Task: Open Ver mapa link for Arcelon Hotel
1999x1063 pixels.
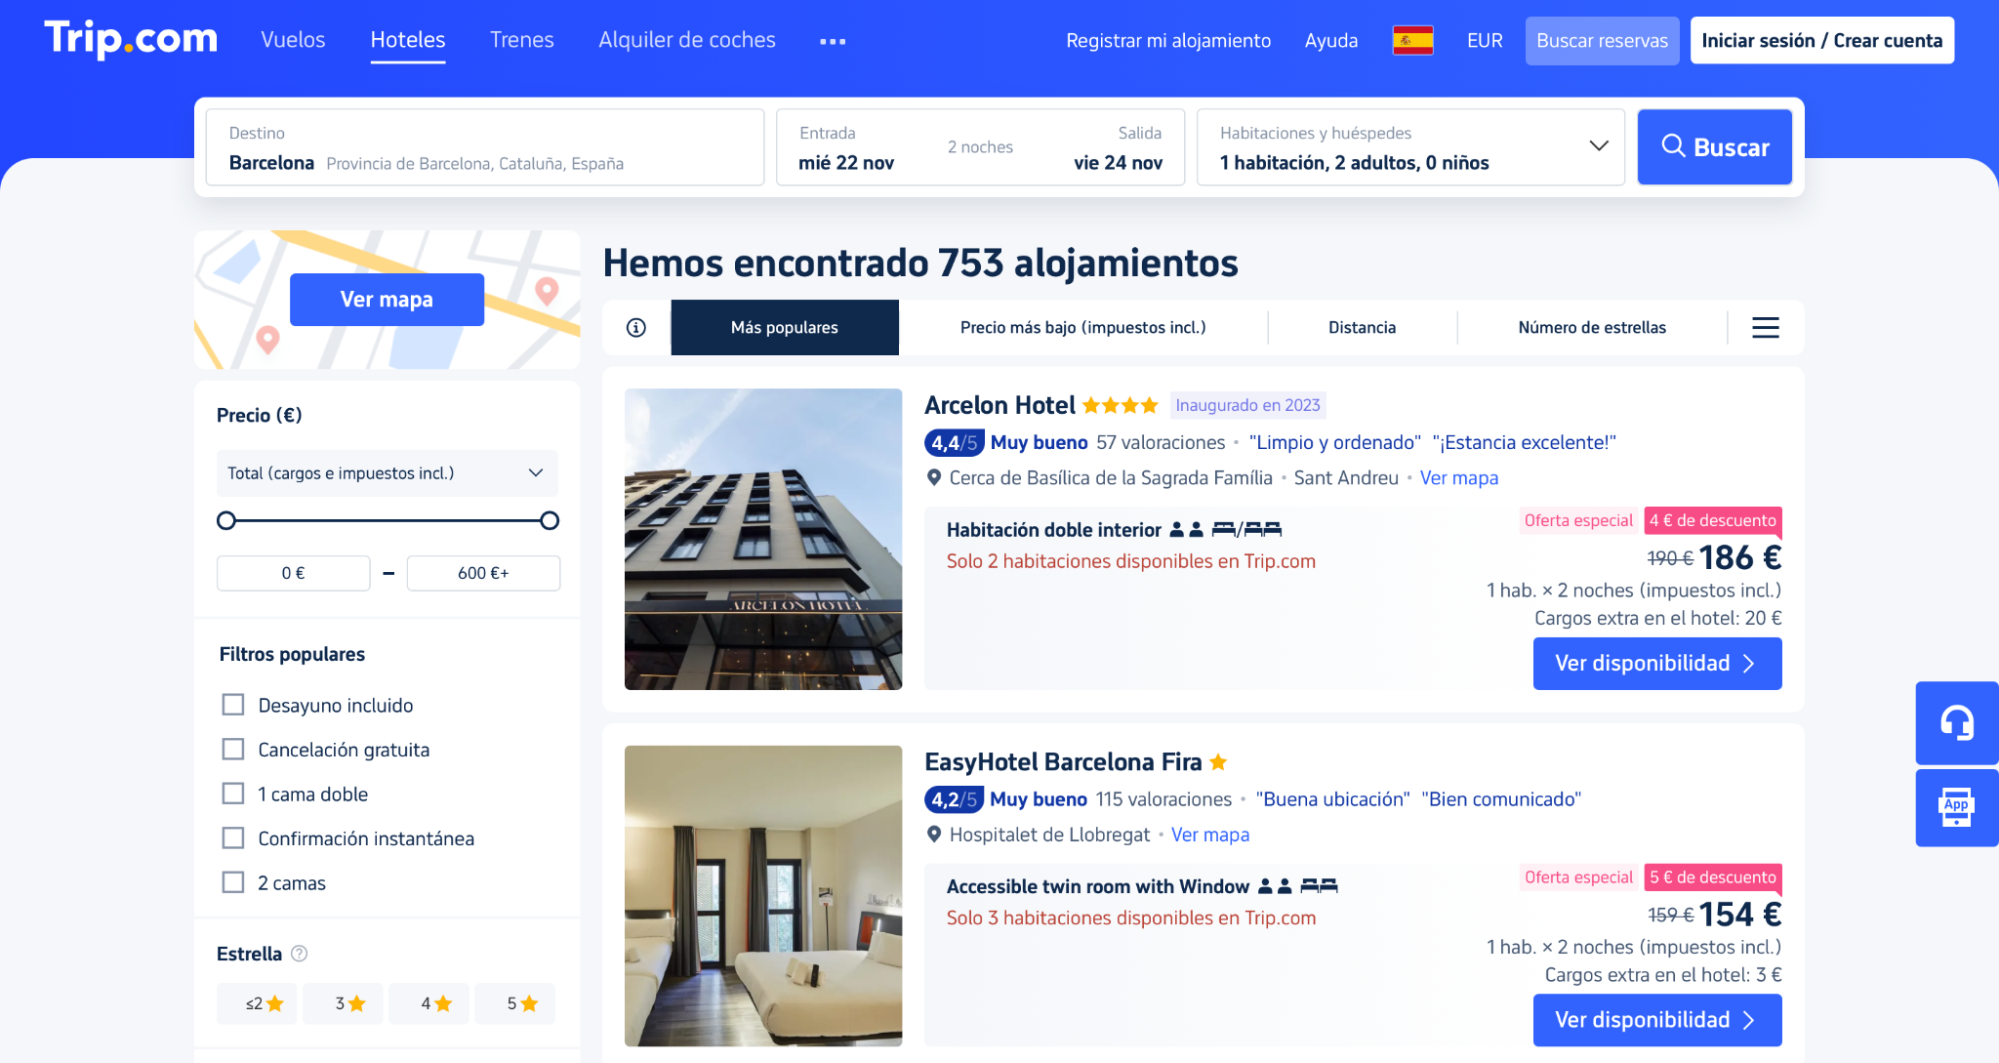Action: click(x=1459, y=478)
